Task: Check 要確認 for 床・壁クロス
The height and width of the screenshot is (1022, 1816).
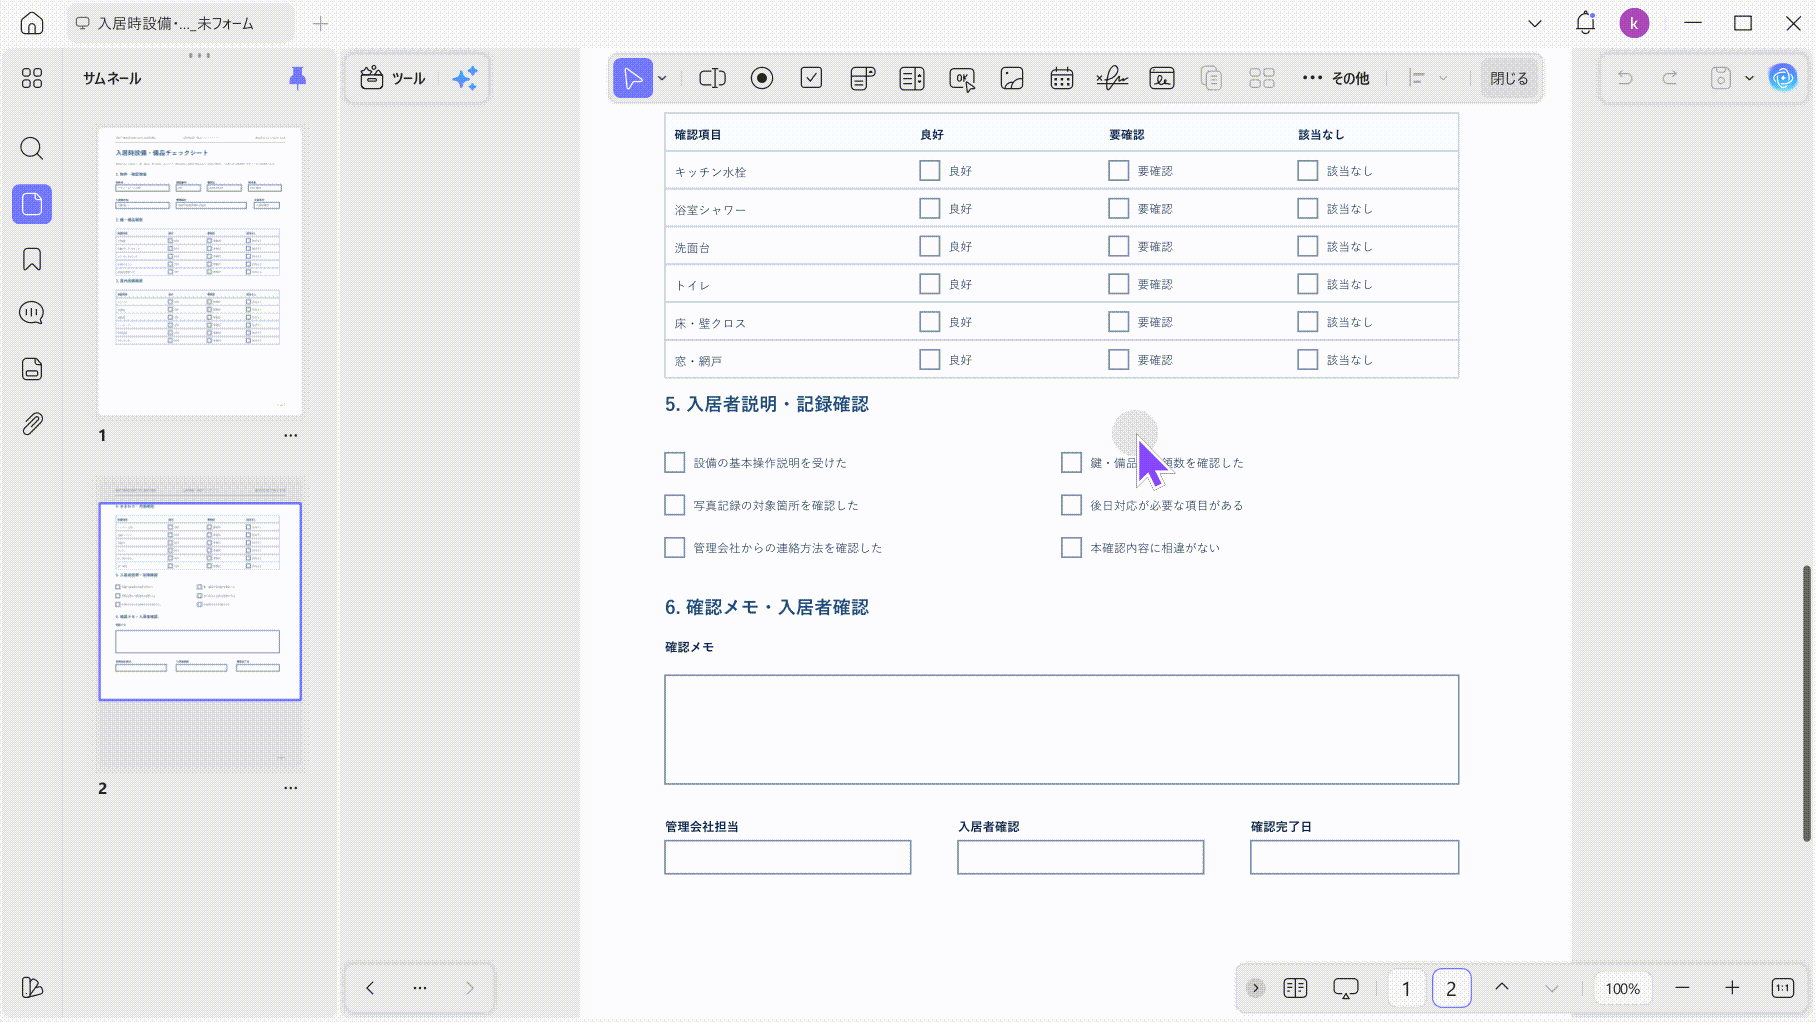Action: [1119, 322]
